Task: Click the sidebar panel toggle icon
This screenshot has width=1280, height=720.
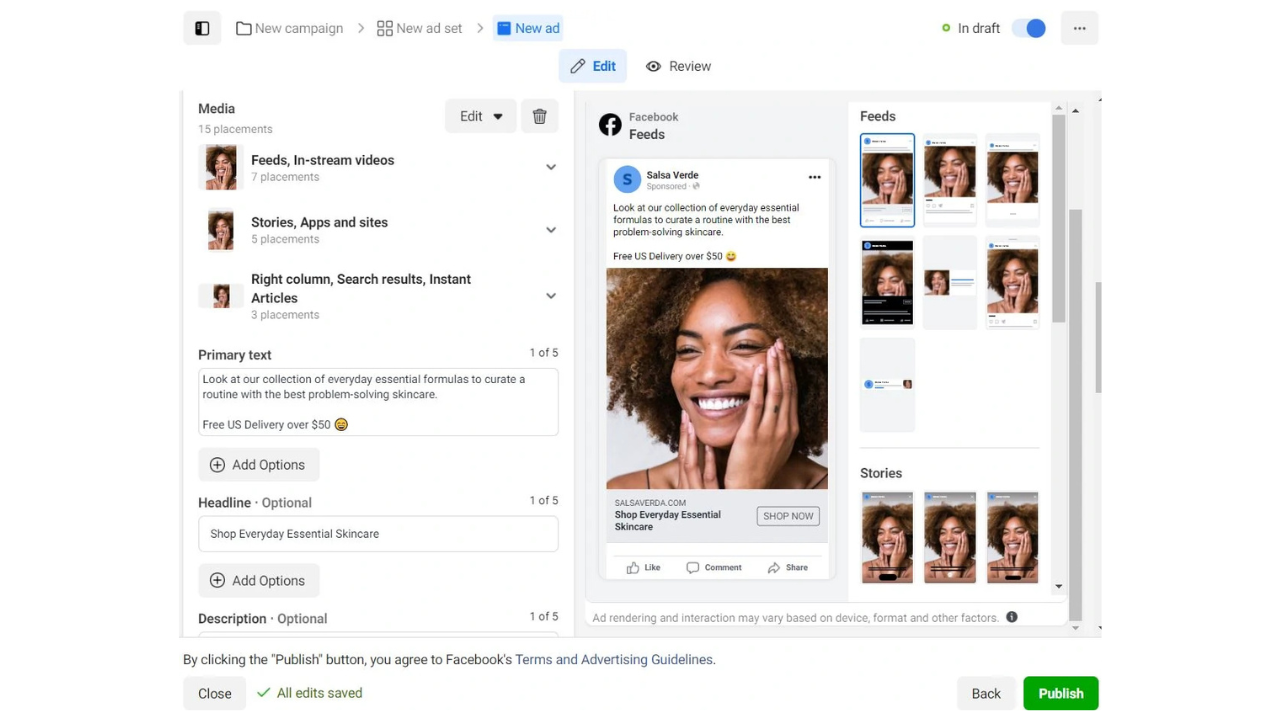Action: [202, 28]
